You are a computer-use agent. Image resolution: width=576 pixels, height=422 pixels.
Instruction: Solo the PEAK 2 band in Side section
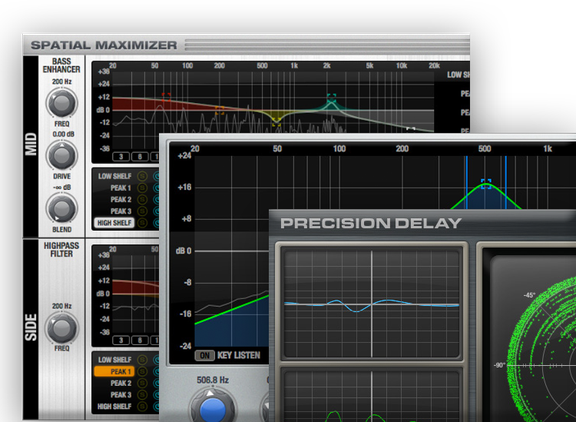click(142, 383)
